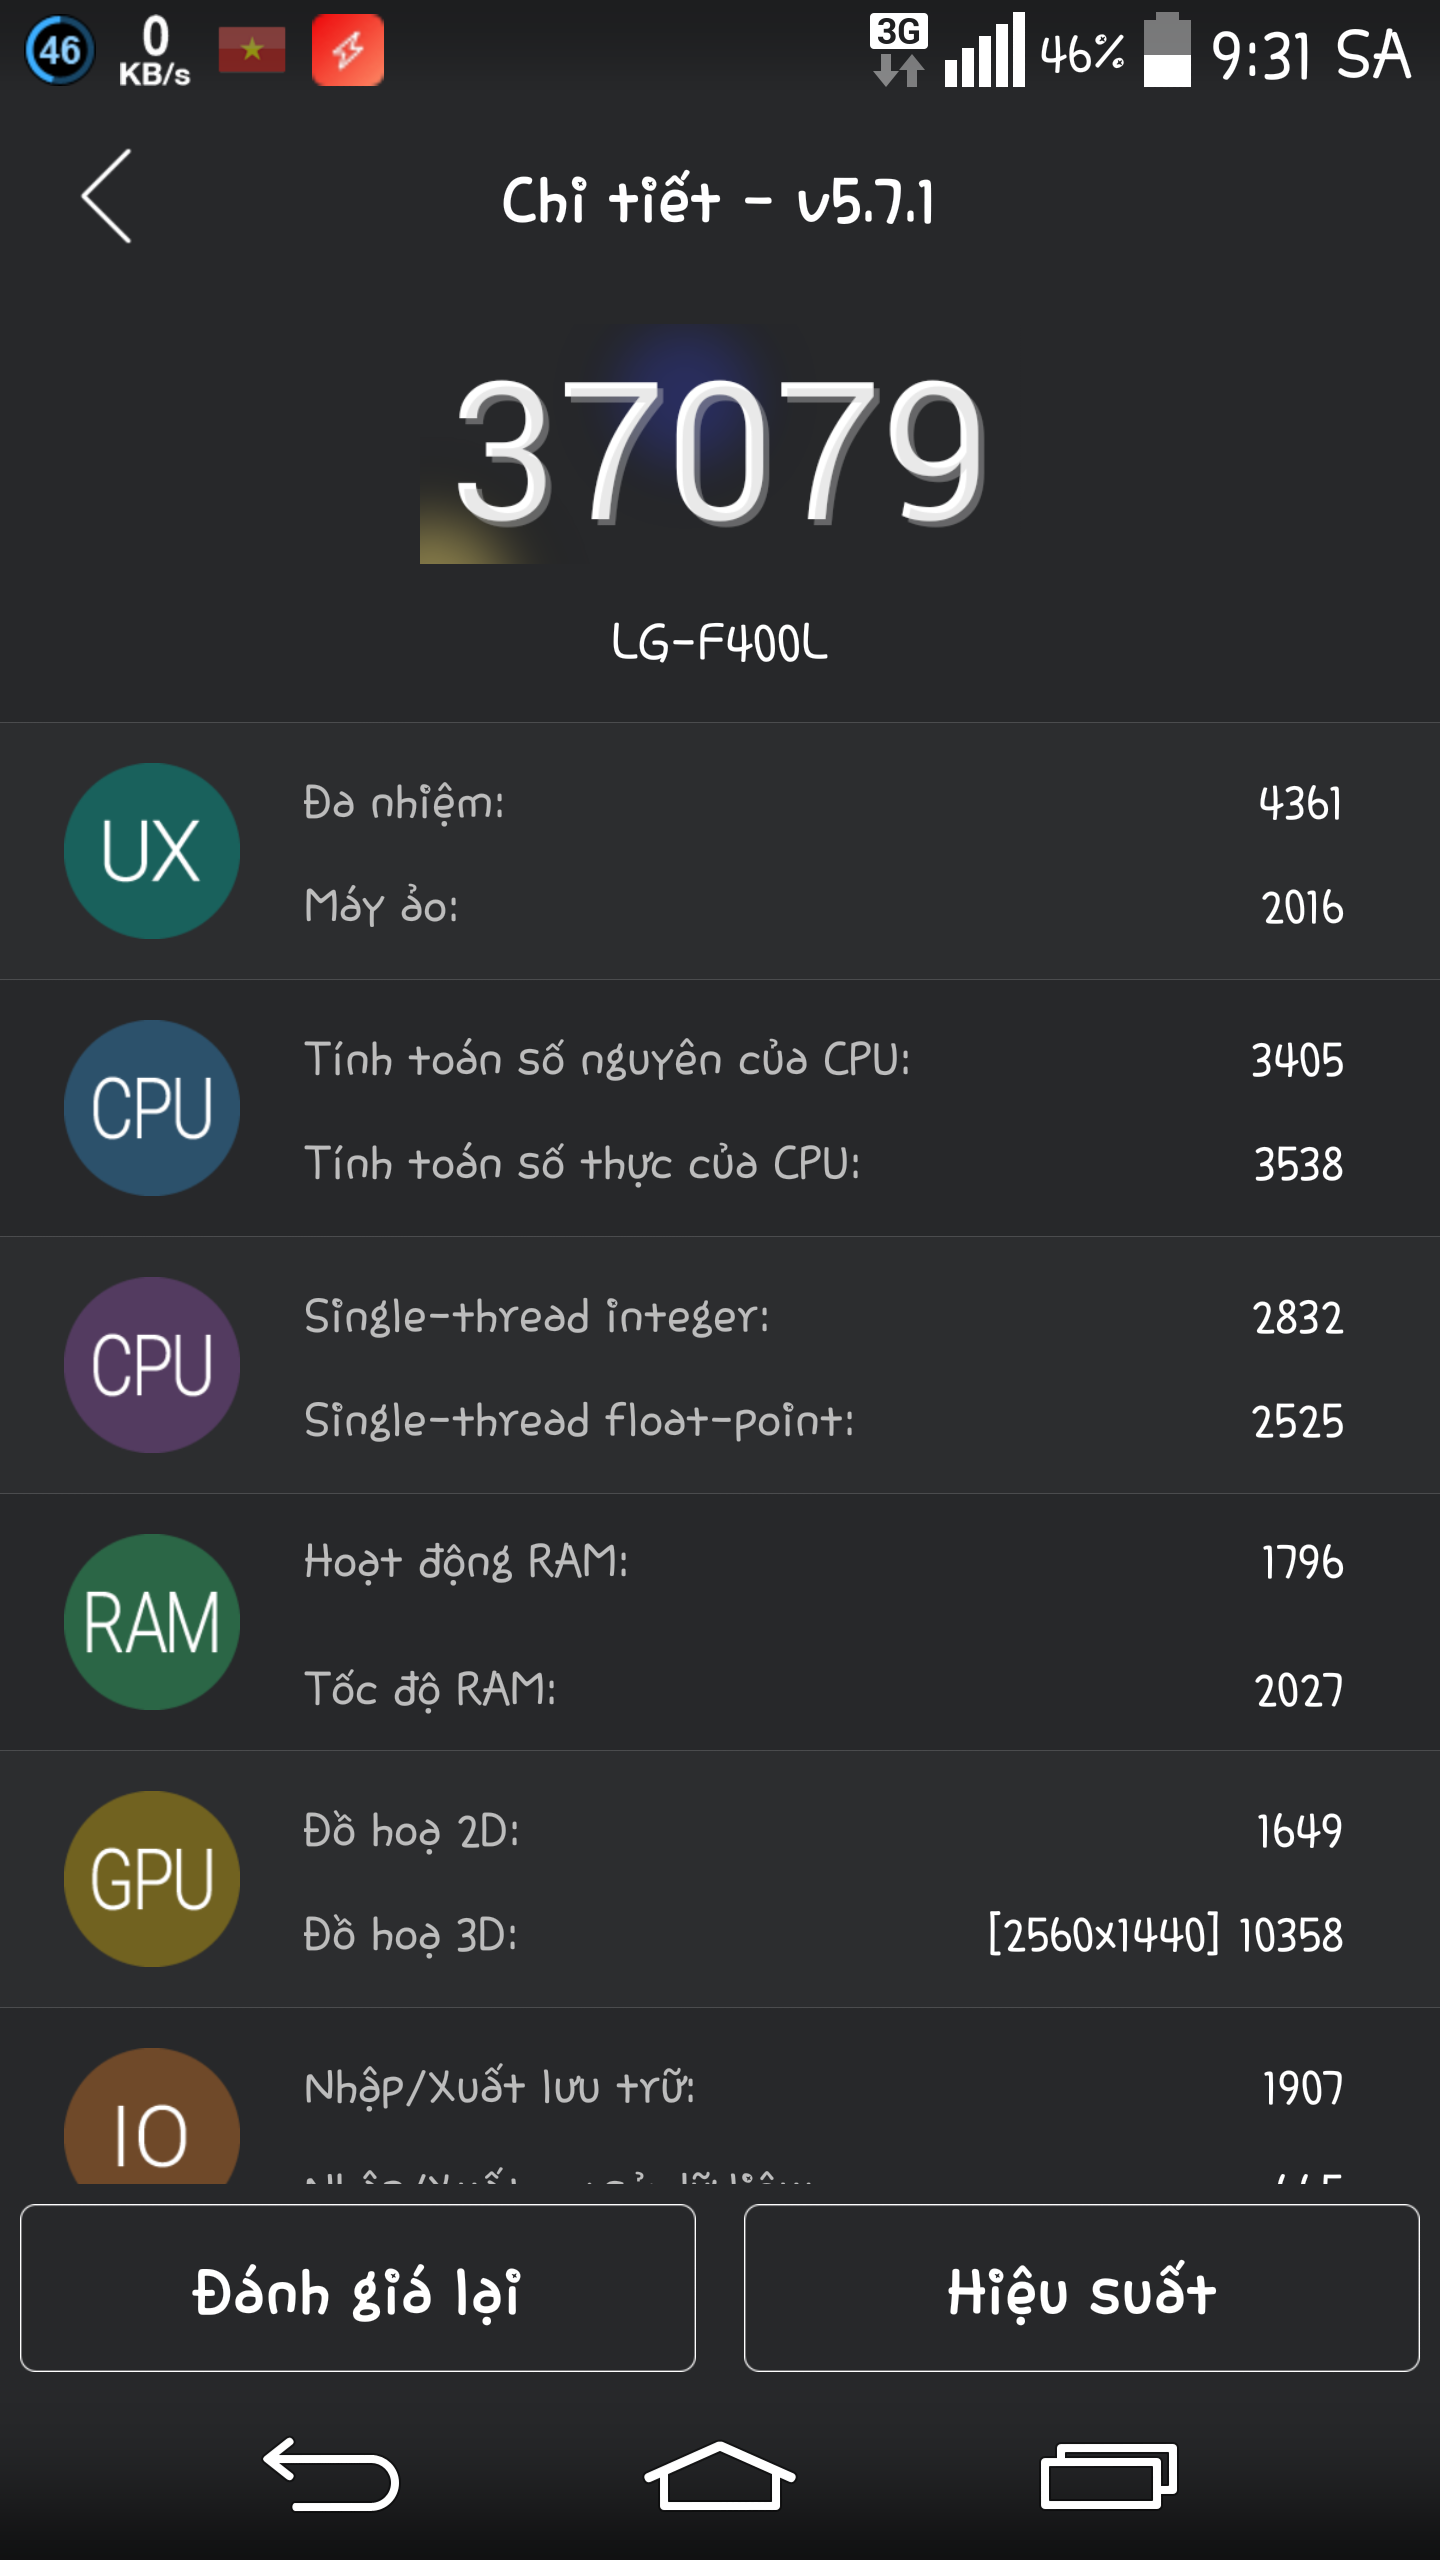Tap the teal UX category icon
This screenshot has height=2560, width=1440.
click(x=152, y=851)
